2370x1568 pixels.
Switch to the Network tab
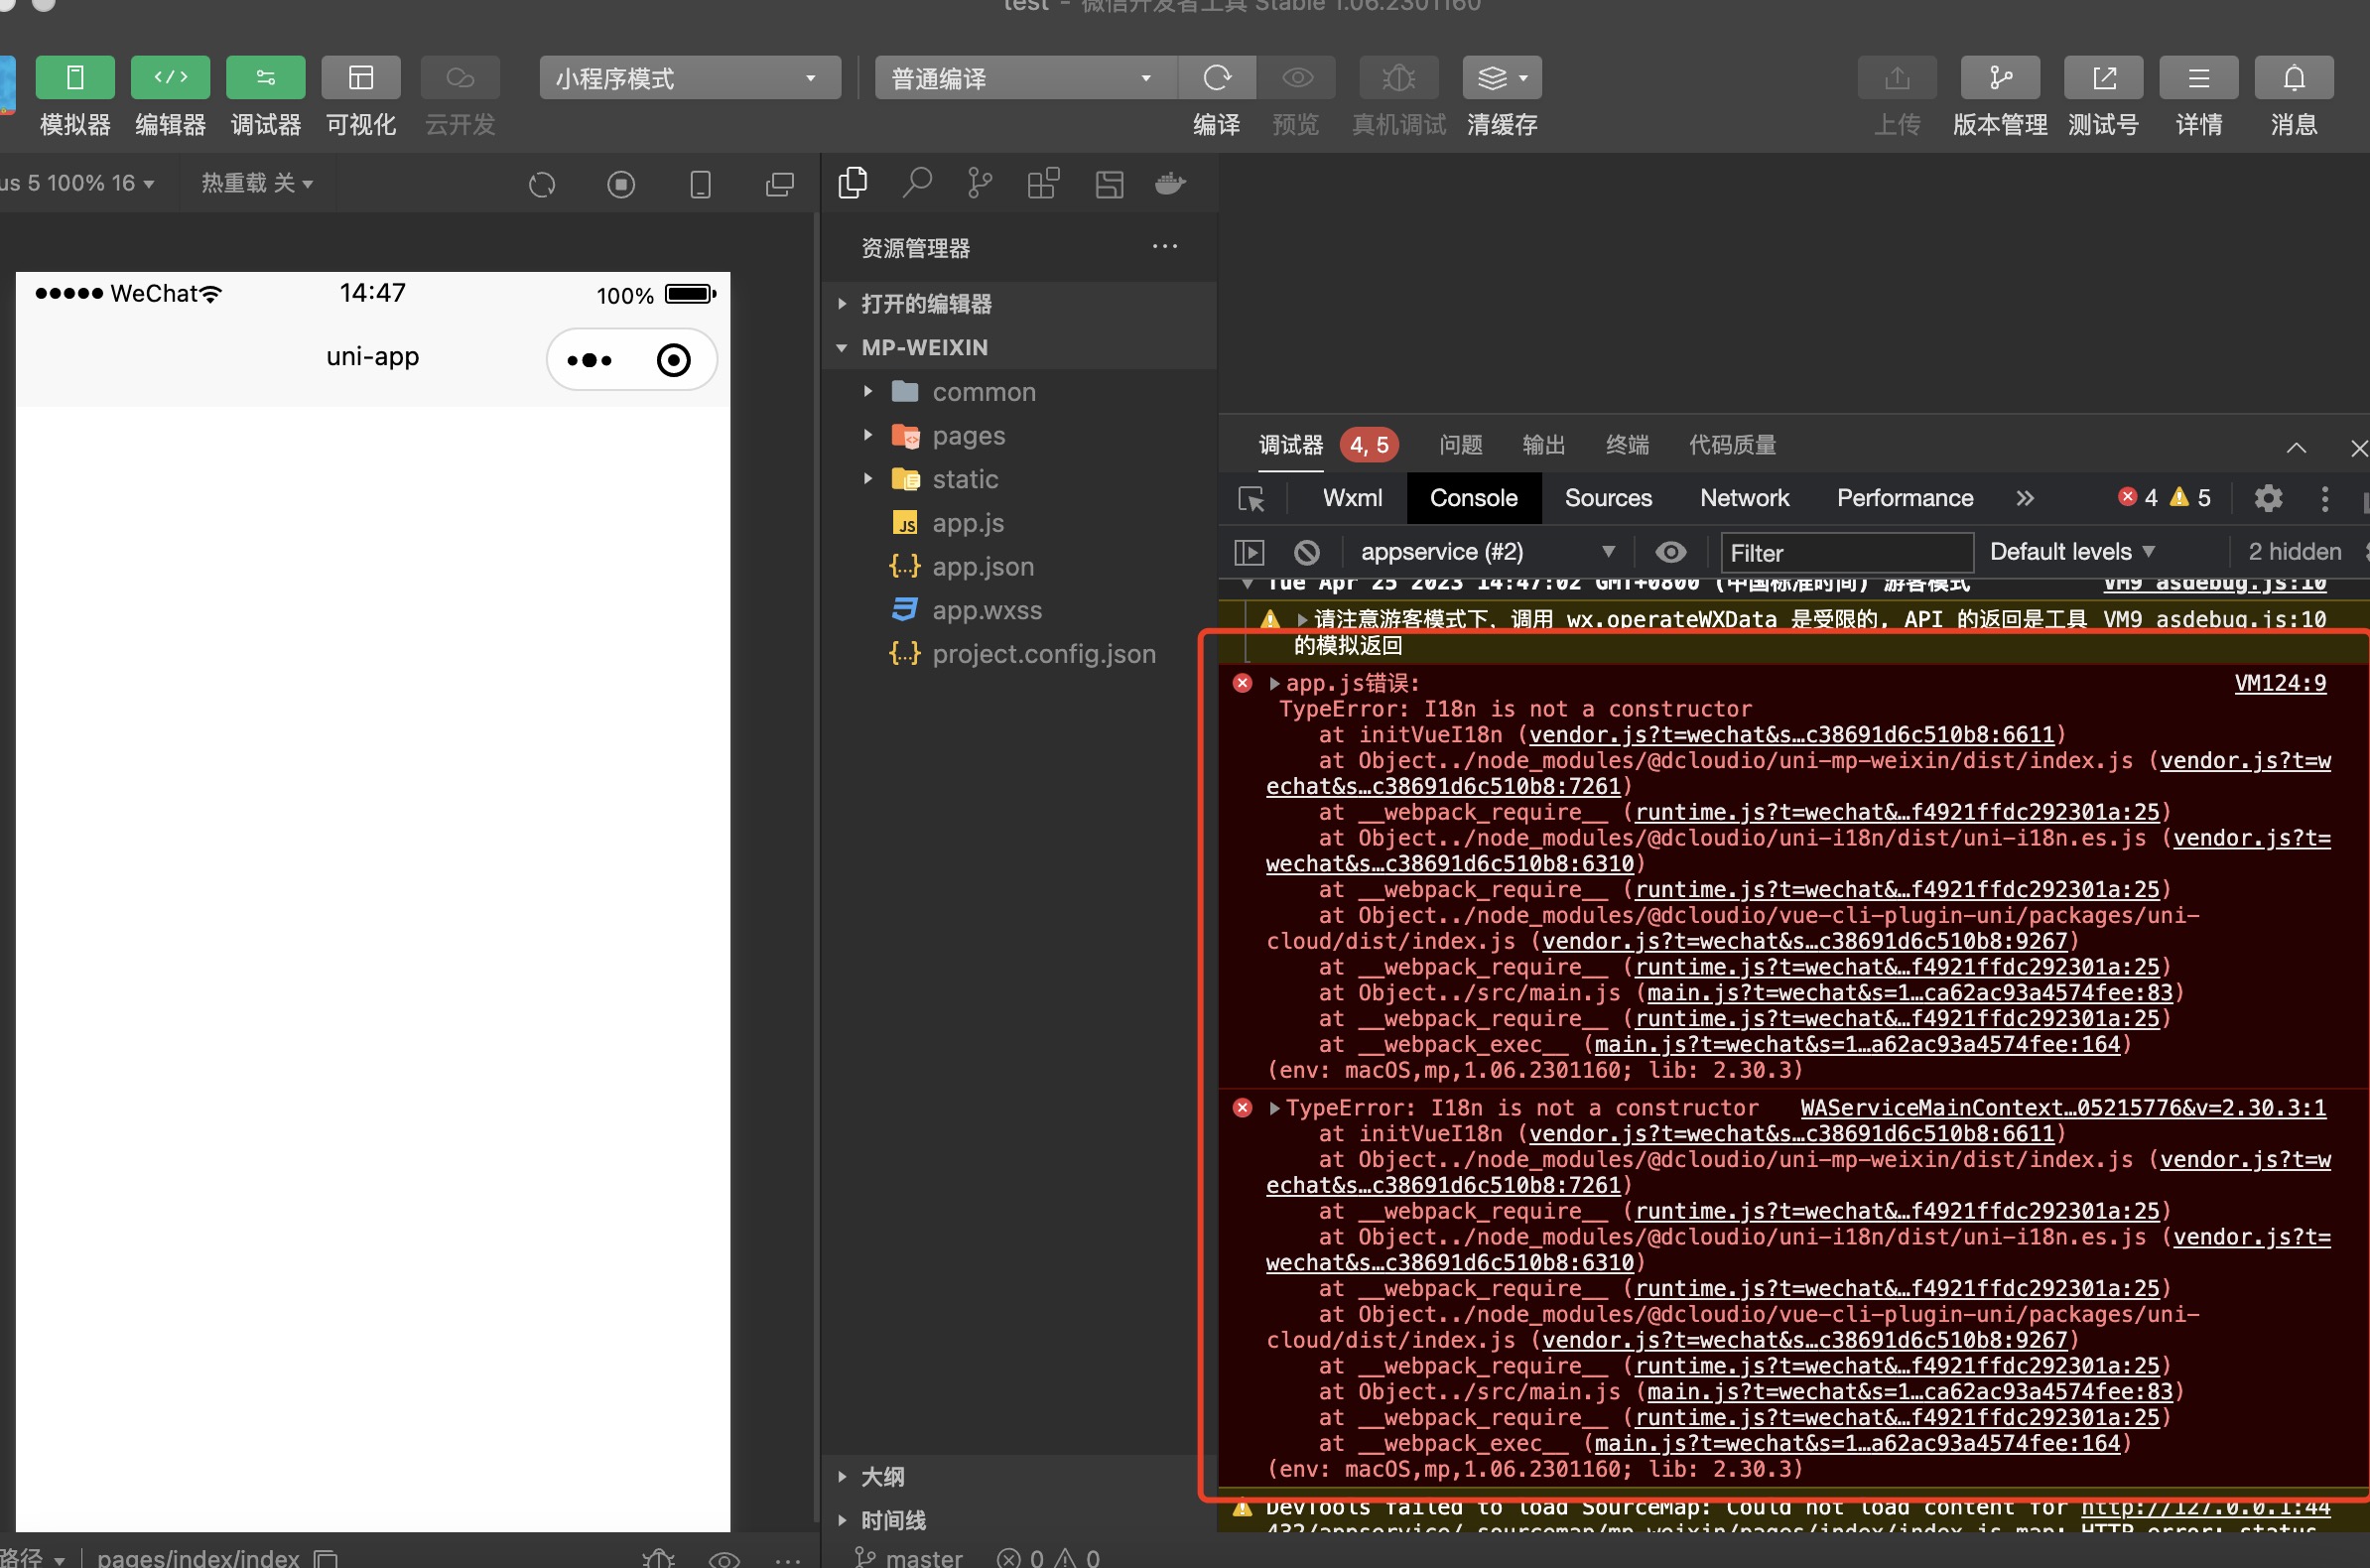1744,498
